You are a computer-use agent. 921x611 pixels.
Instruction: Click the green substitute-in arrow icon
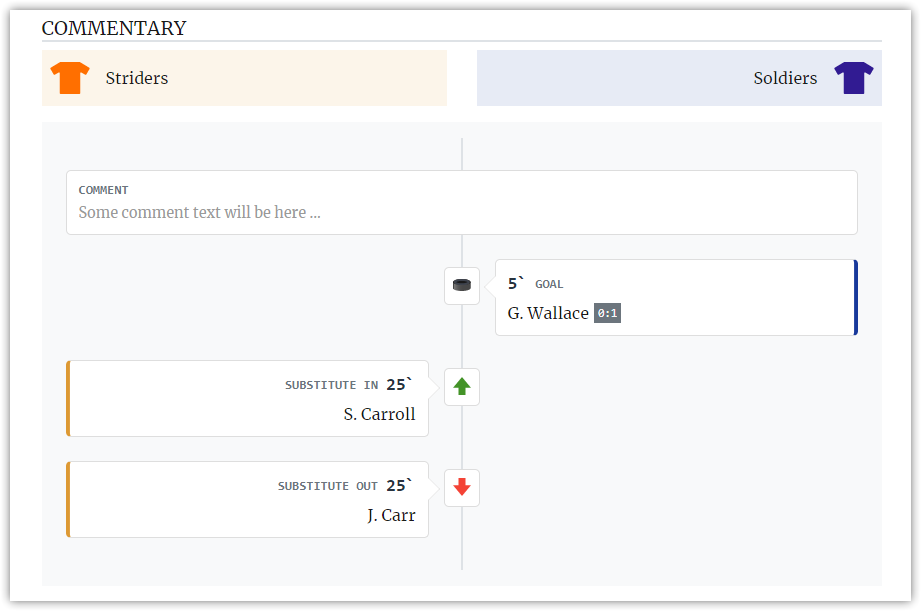[x=462, y=387]
